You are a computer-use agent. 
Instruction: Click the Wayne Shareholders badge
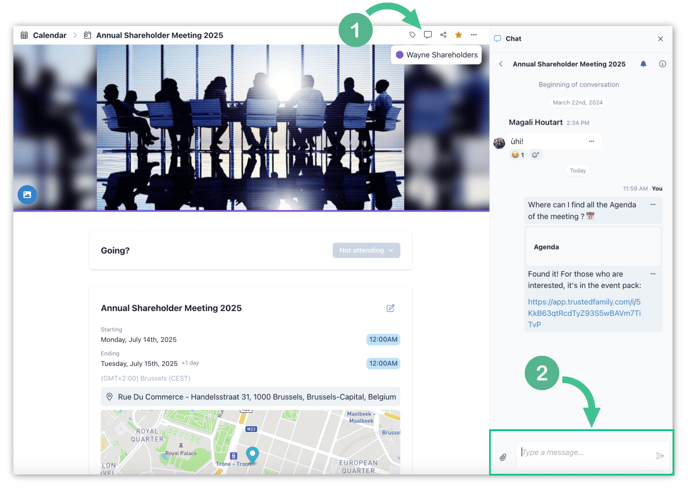click(436, 55)
